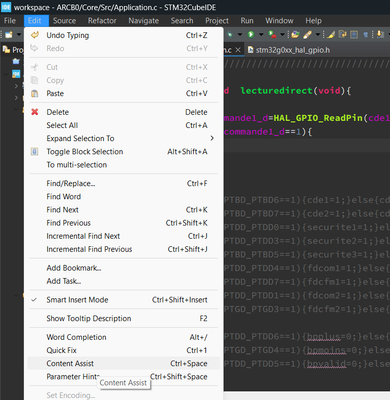390x400 pixels.
Task: Open the Help menu
Action: pos(313,21)
